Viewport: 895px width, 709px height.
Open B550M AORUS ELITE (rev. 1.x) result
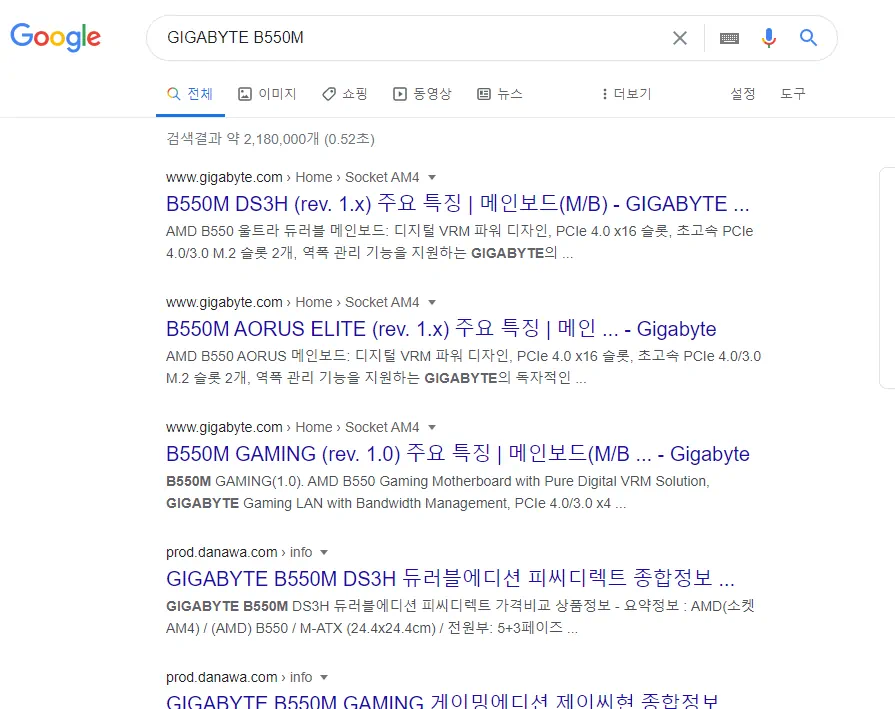coord(441,329)
